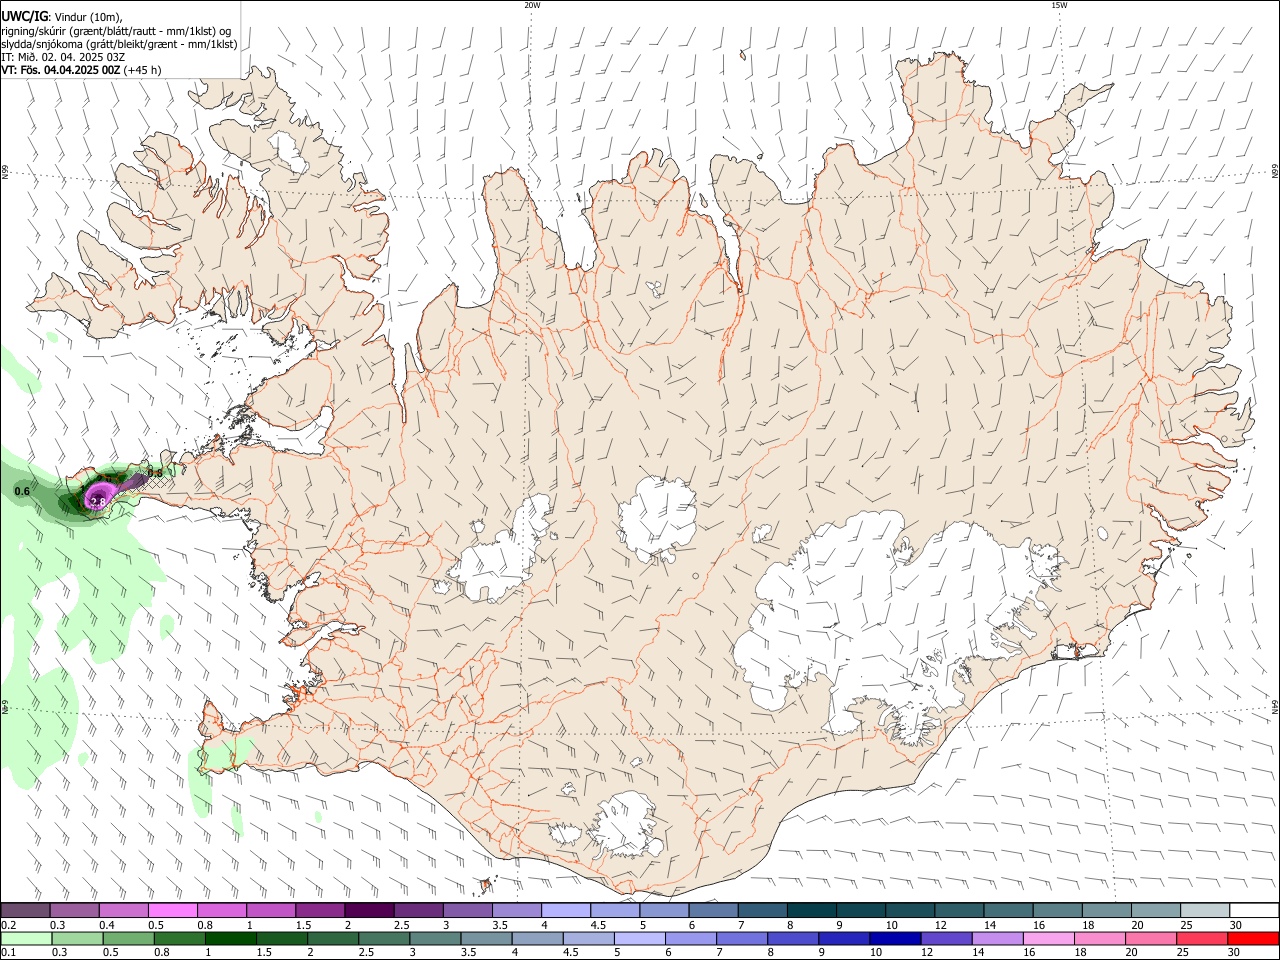Image resolution: width=1280 pixels, height=960 pixels.
Task: Click the 20W longitude label
Action: click(x=532, y=5)
